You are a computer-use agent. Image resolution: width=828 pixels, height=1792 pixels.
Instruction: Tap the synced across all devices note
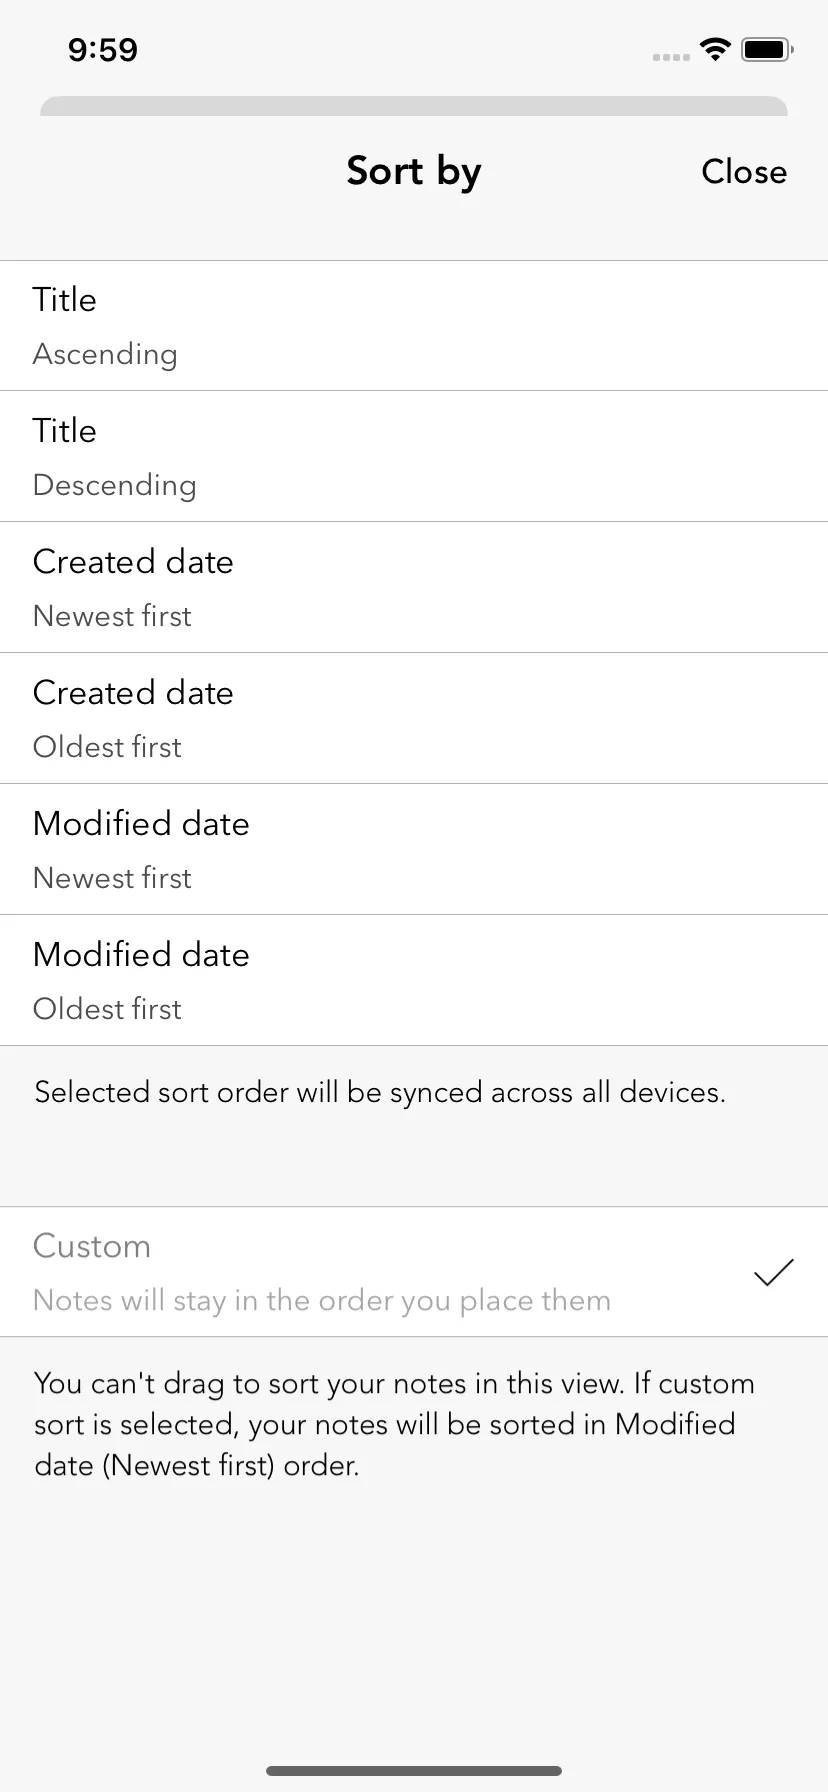coord(380,1092)
